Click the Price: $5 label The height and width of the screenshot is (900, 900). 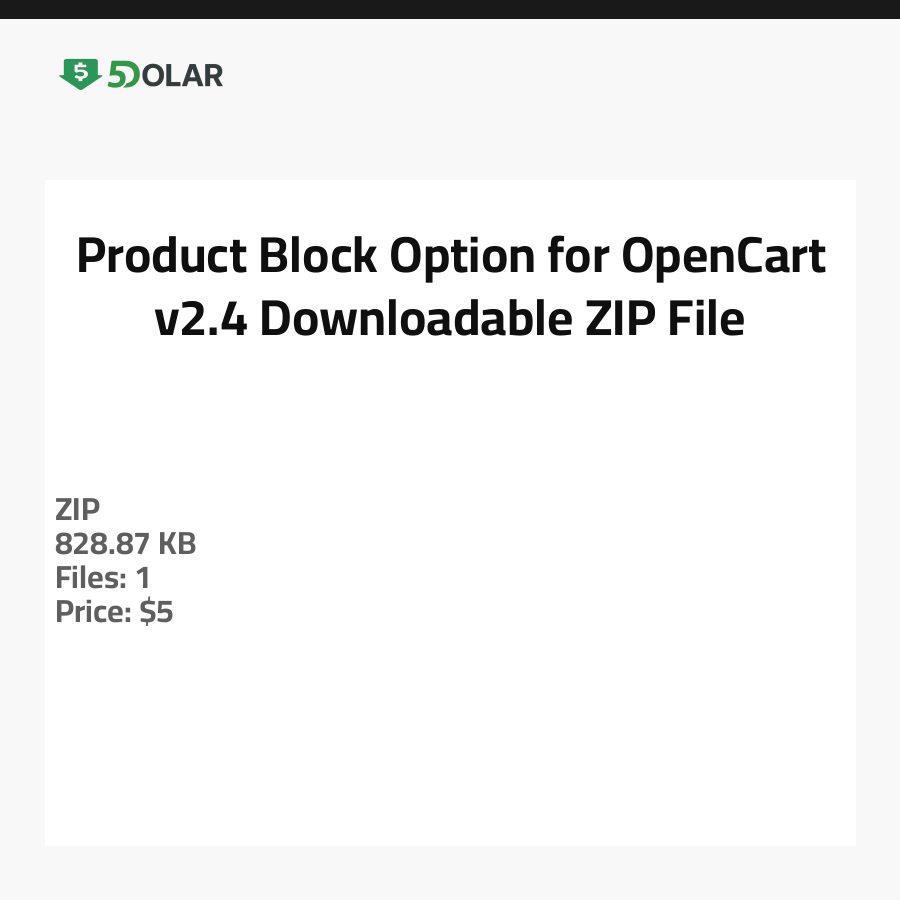[x=114, y=612]
